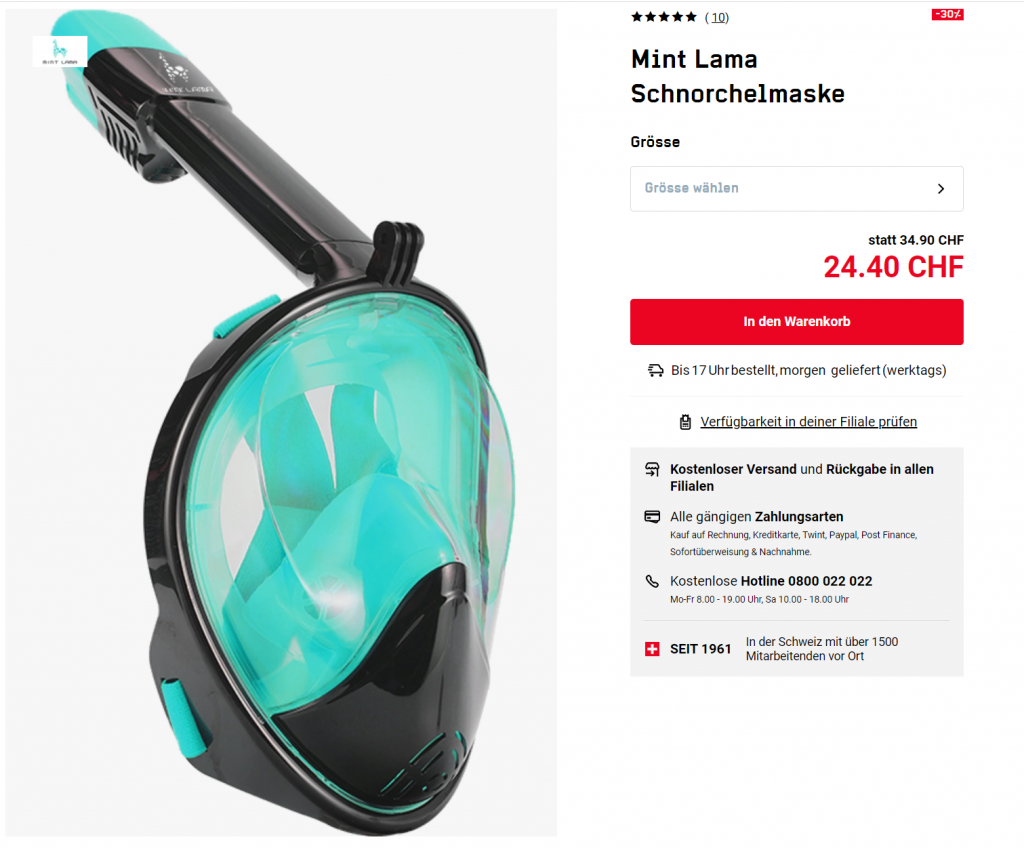Click the snorkel mask product image
Image resolution: width=1024 pixels, height=848 pixels.
[281, 422]
